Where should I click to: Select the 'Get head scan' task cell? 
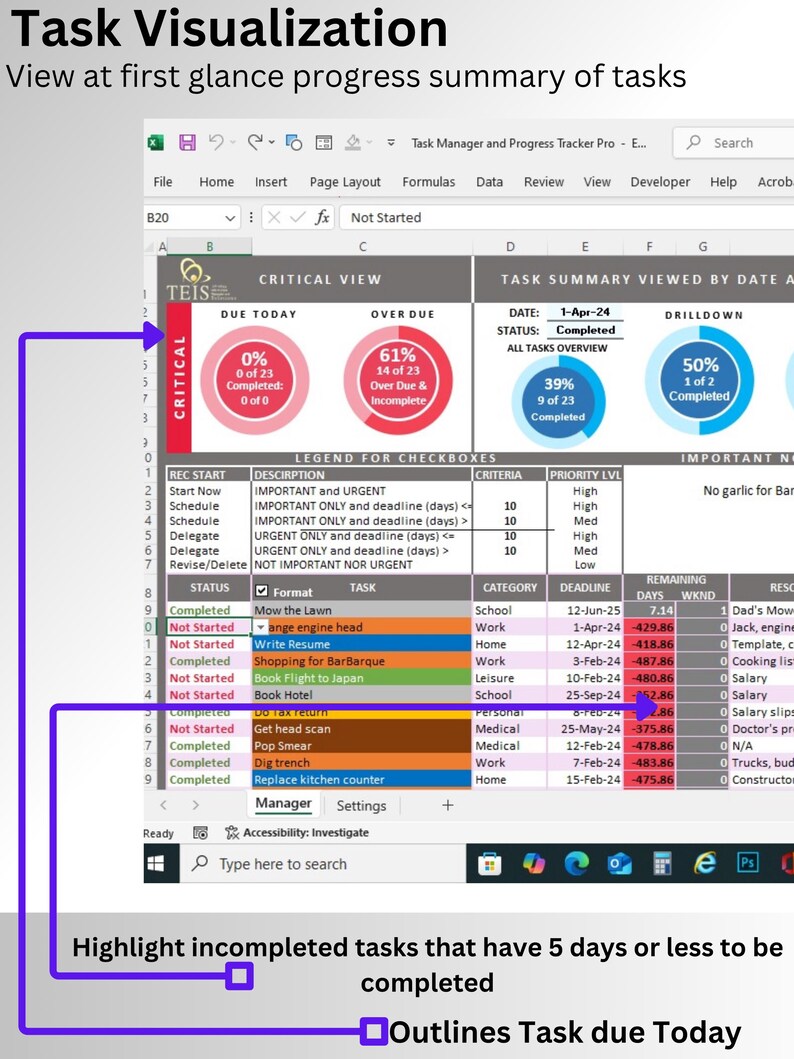pos(362,729)
